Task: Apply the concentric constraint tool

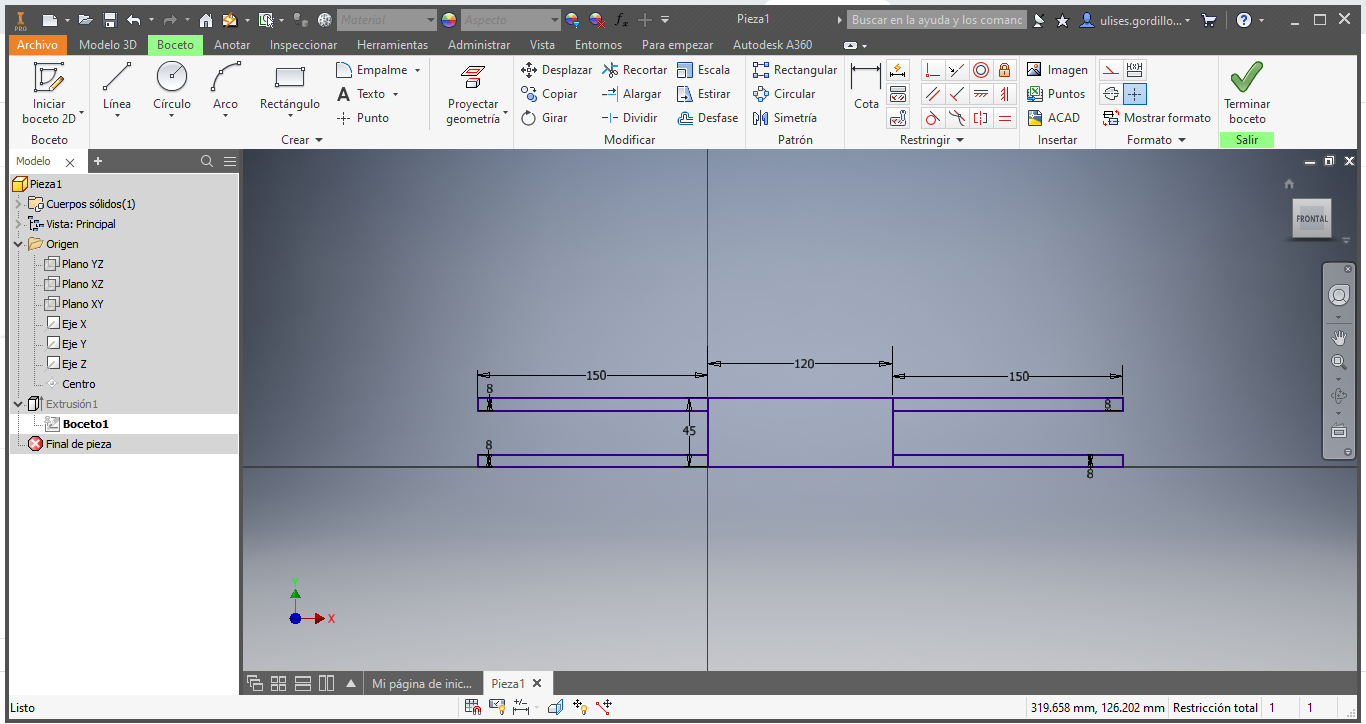Action: (x=981, y=70)
